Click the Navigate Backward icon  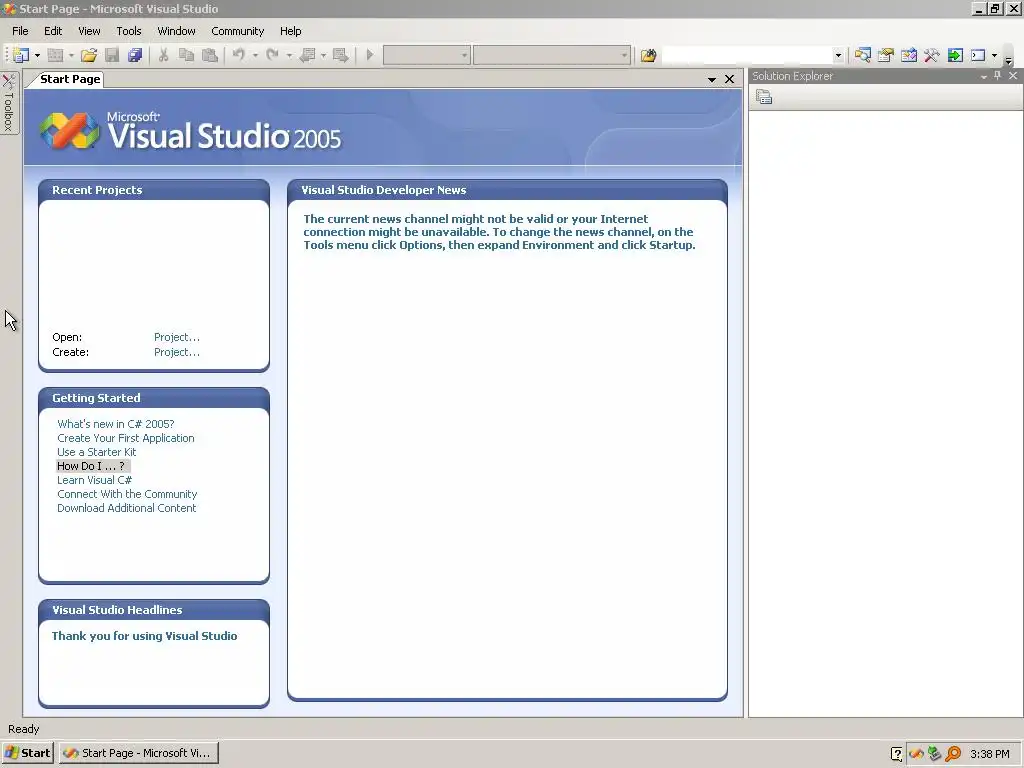point(307,56)
